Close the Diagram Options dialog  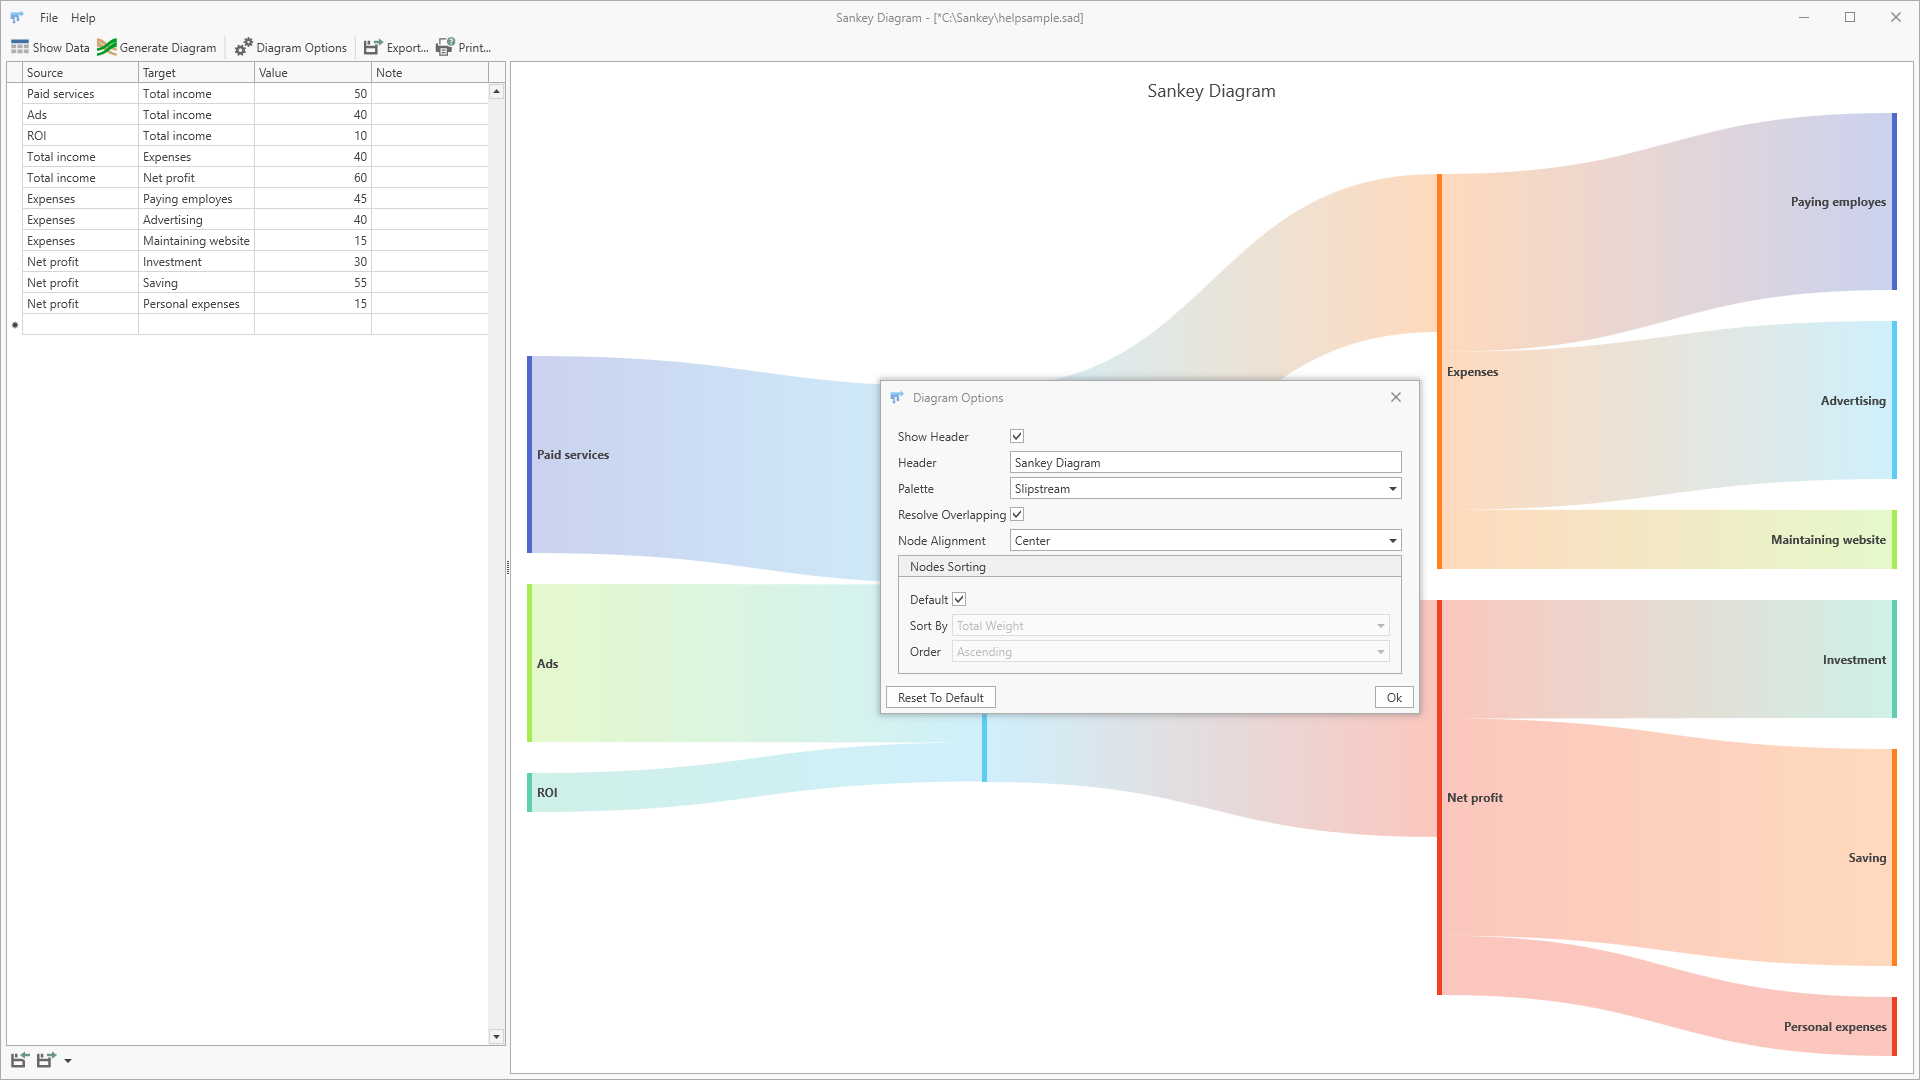(1395, 397)
